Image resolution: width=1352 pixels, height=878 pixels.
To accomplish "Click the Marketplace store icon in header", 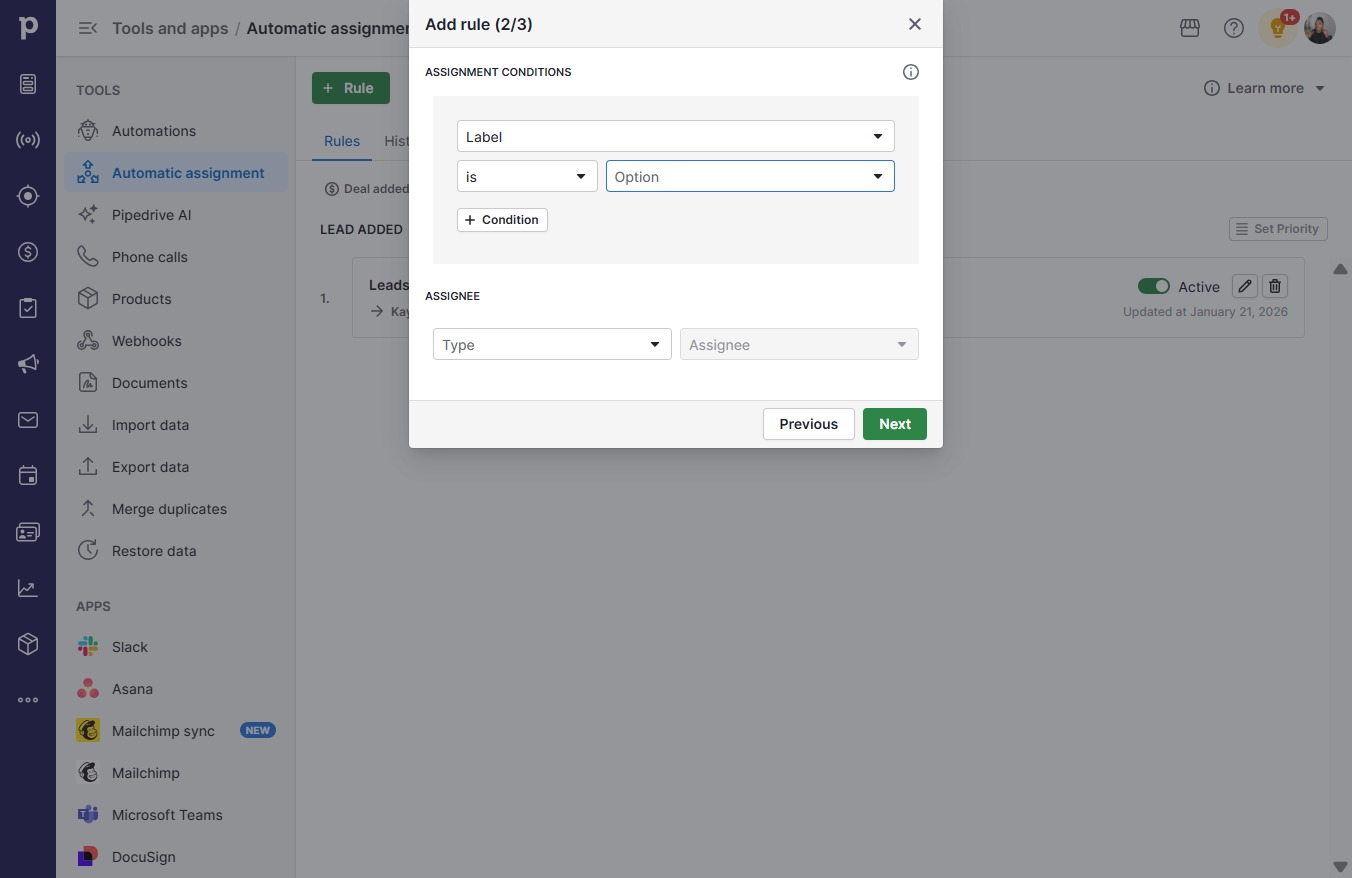I will [1190, 28].
